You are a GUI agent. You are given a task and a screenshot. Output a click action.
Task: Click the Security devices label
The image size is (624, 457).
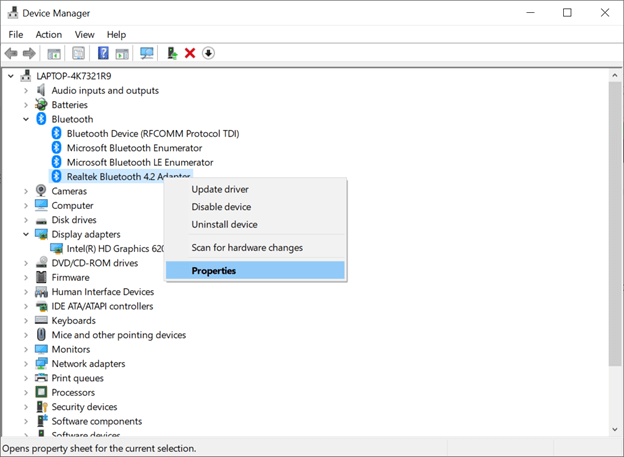click(x=84, y=406)
